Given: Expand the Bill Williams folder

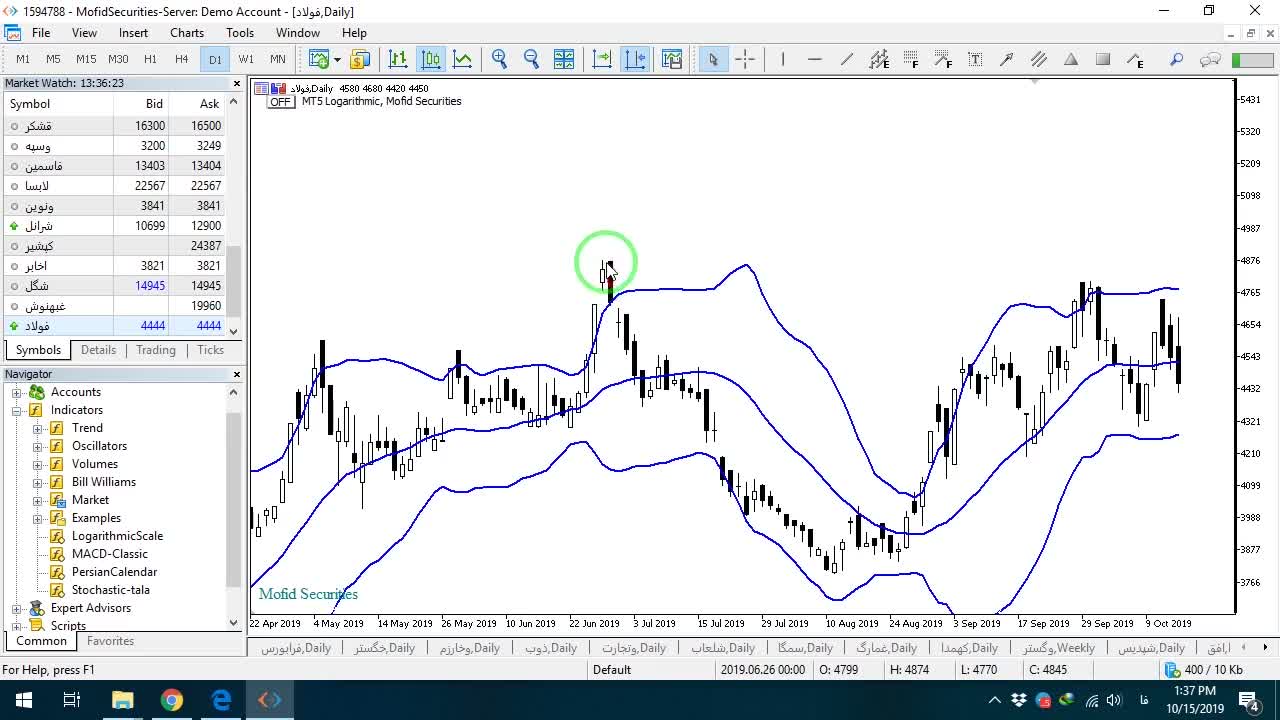Looking at the screenshot, I should pos(38,482).
